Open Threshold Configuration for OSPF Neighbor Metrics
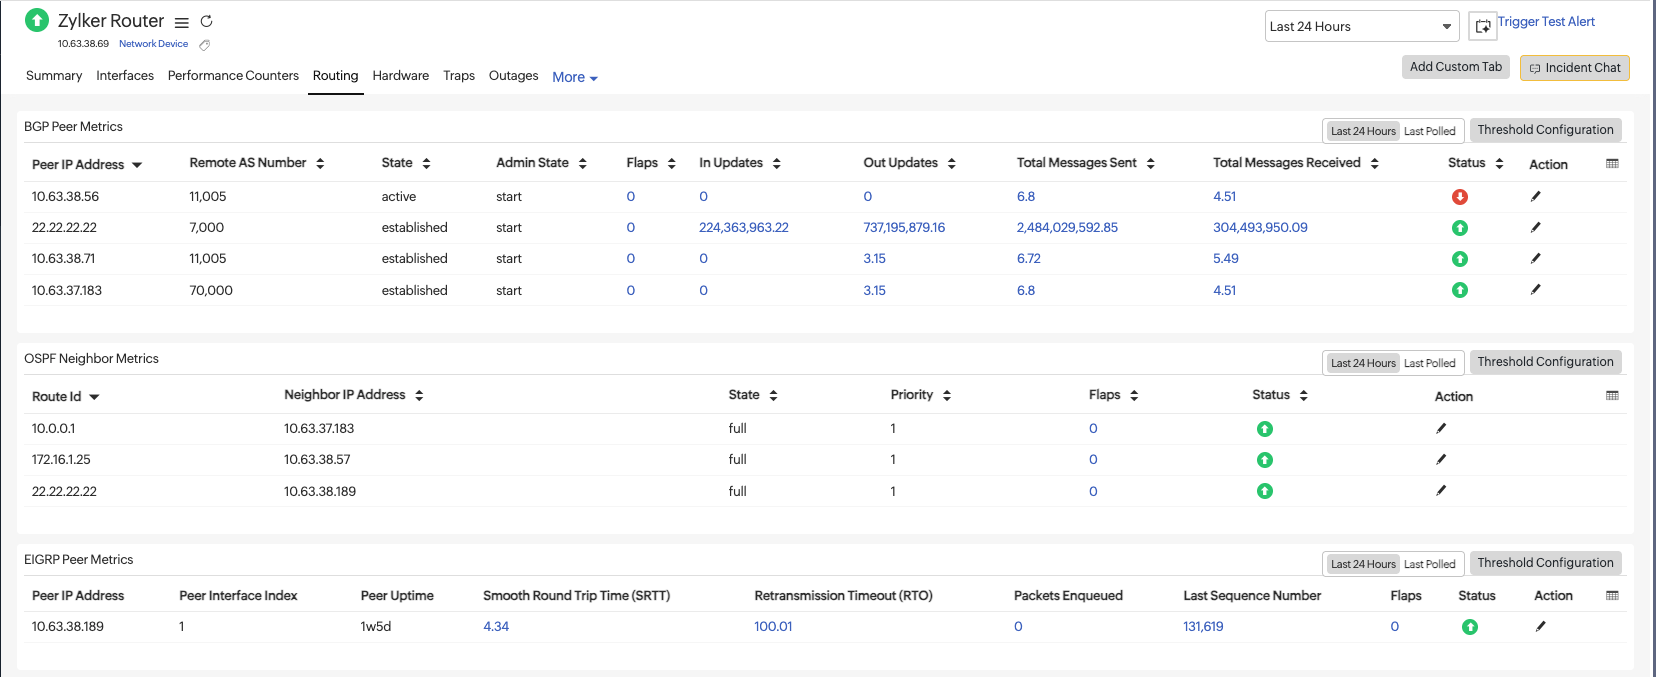 pyautogui.click(x=1545, y=362)
